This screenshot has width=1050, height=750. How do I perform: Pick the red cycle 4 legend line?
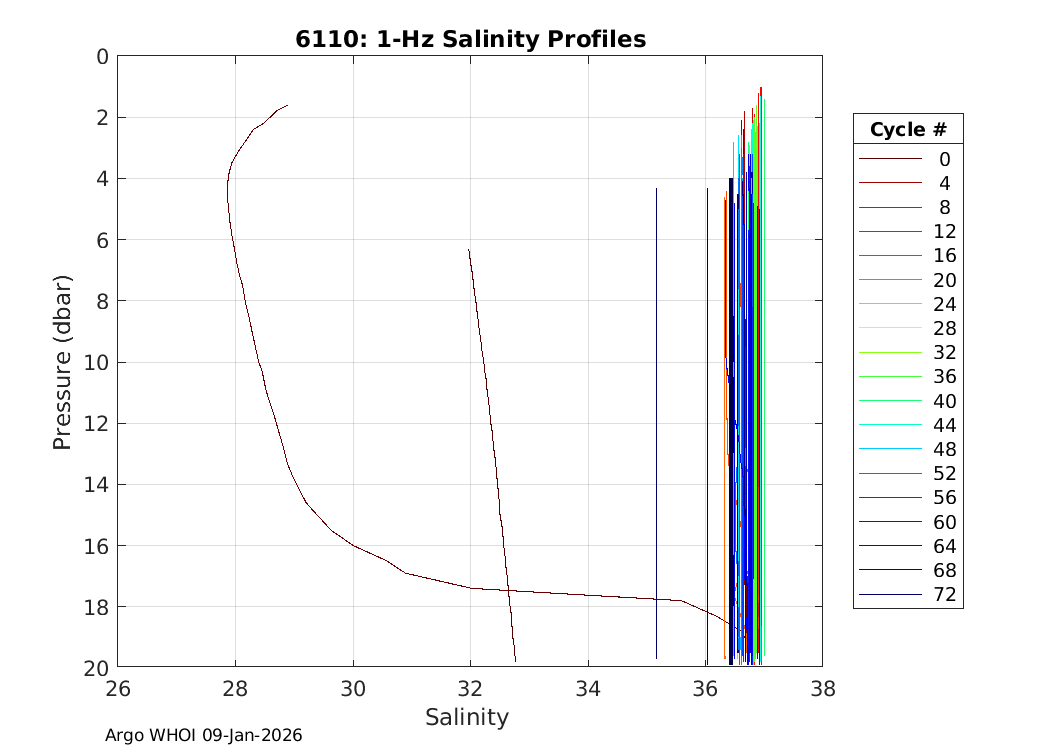[x=889, y=183]
